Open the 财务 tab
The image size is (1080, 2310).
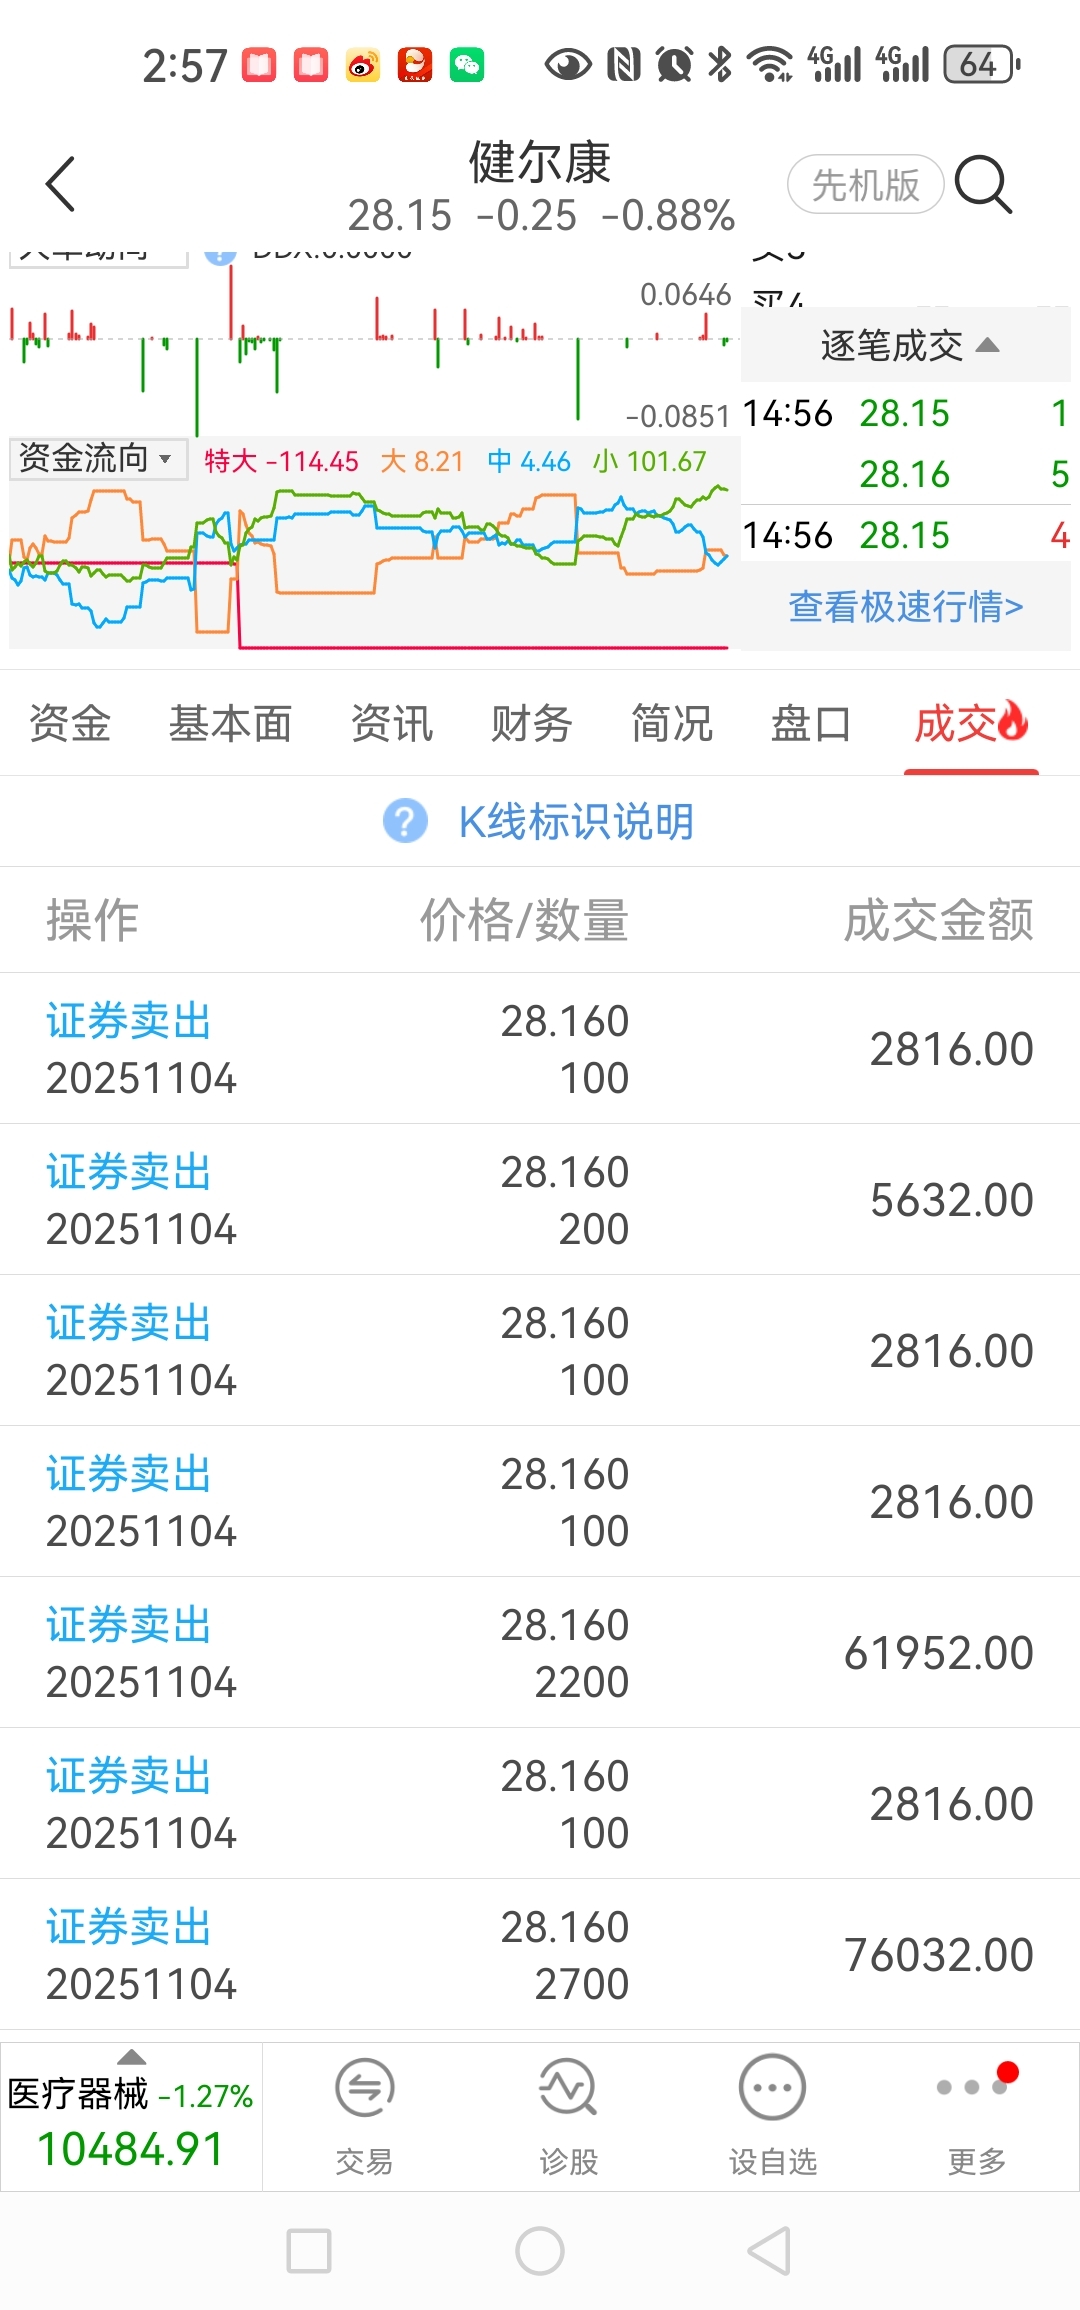[x=531, y=723]
